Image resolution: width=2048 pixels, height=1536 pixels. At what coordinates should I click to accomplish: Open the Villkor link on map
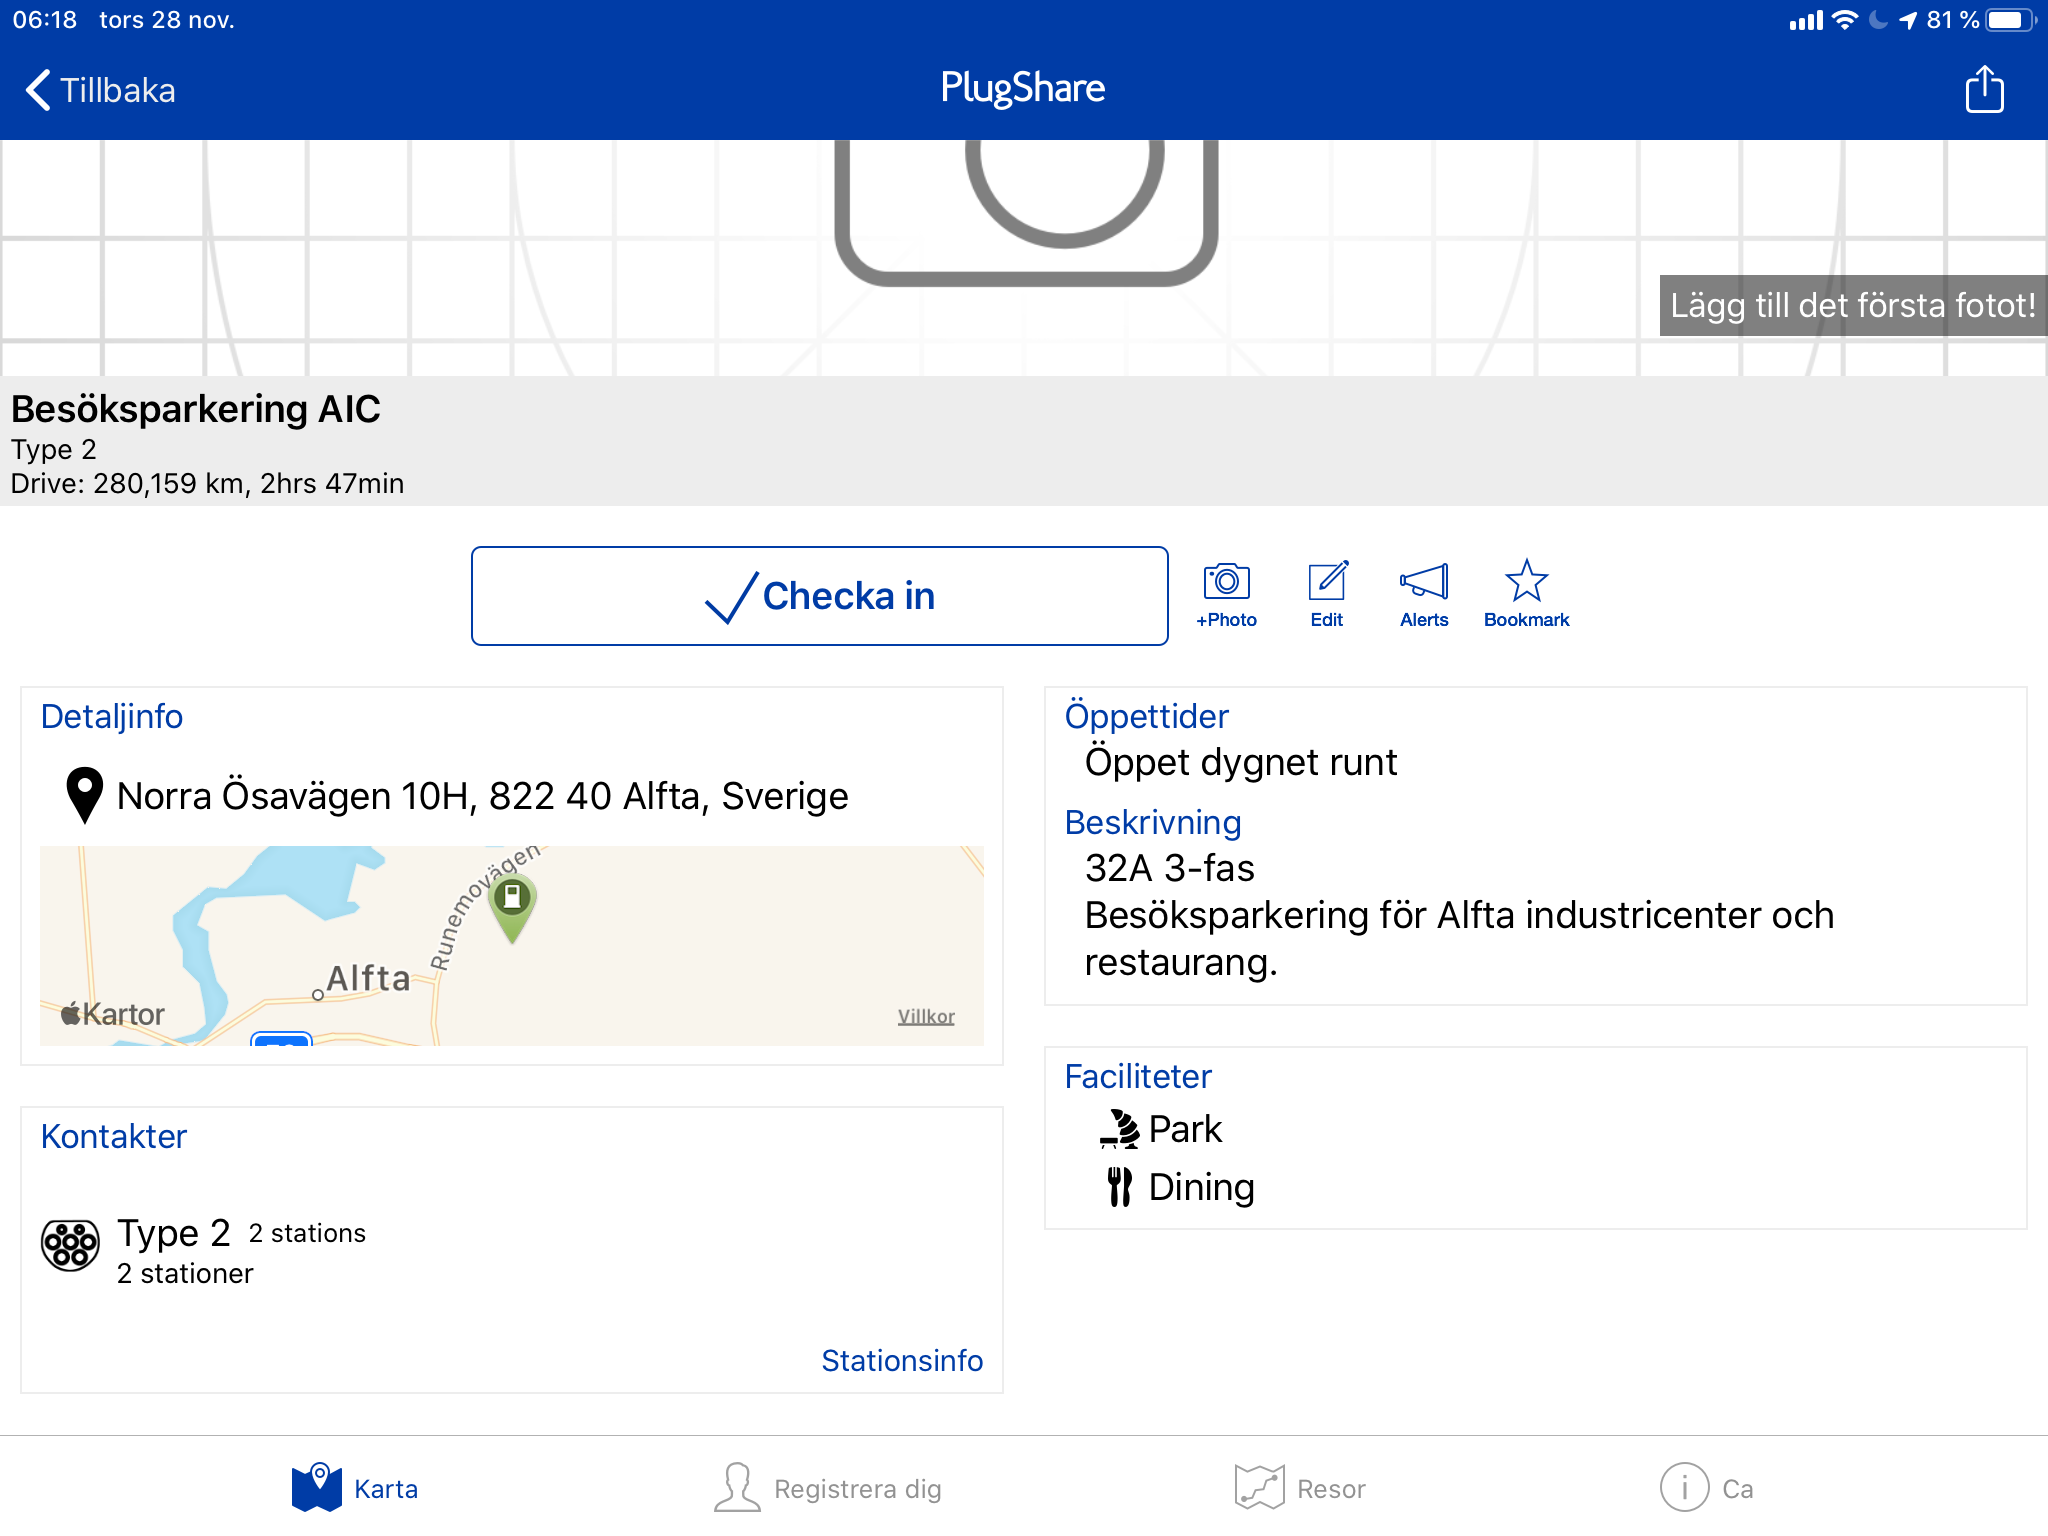click(x=926, y=1016)
